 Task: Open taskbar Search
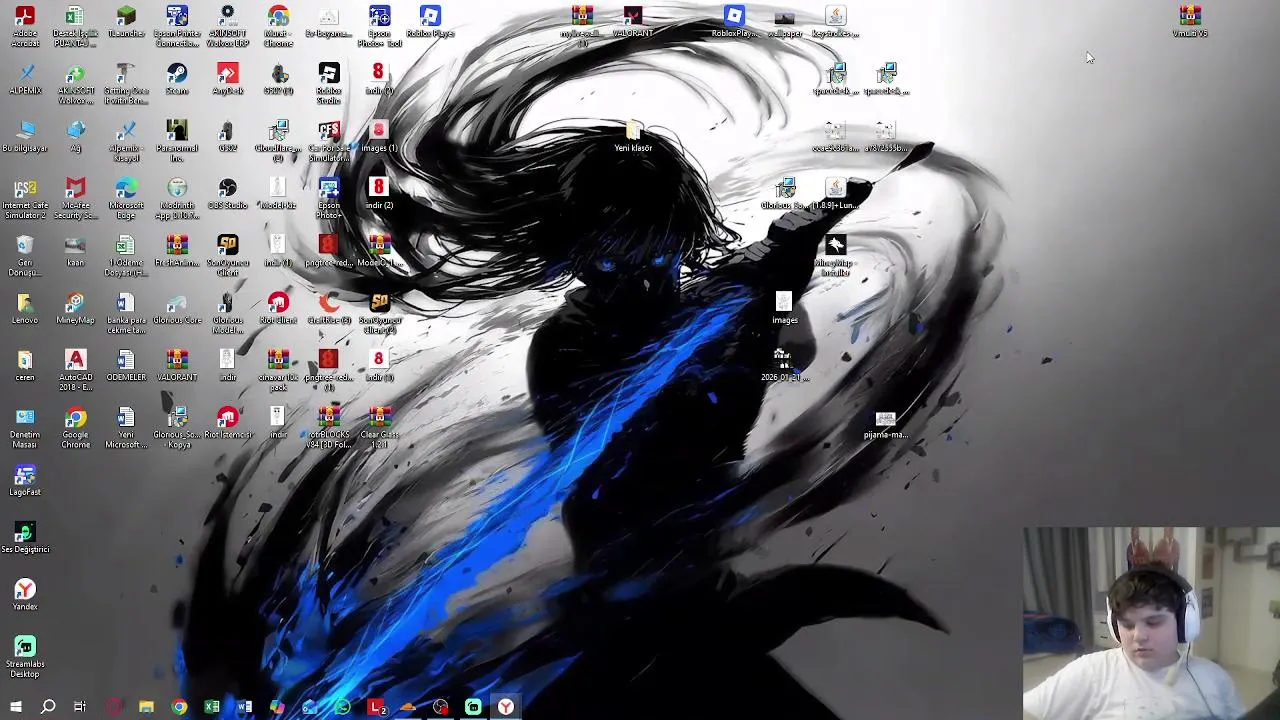click(x=48, y=707)
